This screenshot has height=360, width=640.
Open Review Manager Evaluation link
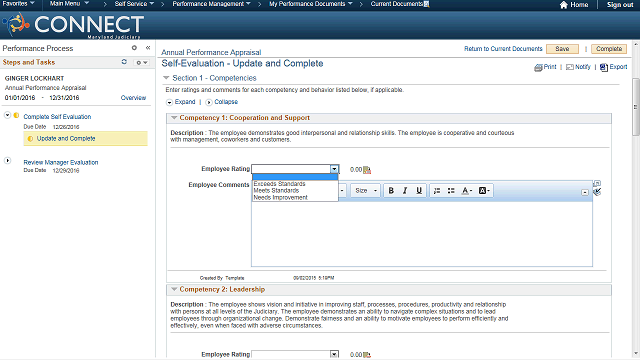click(x=61, y=162)
